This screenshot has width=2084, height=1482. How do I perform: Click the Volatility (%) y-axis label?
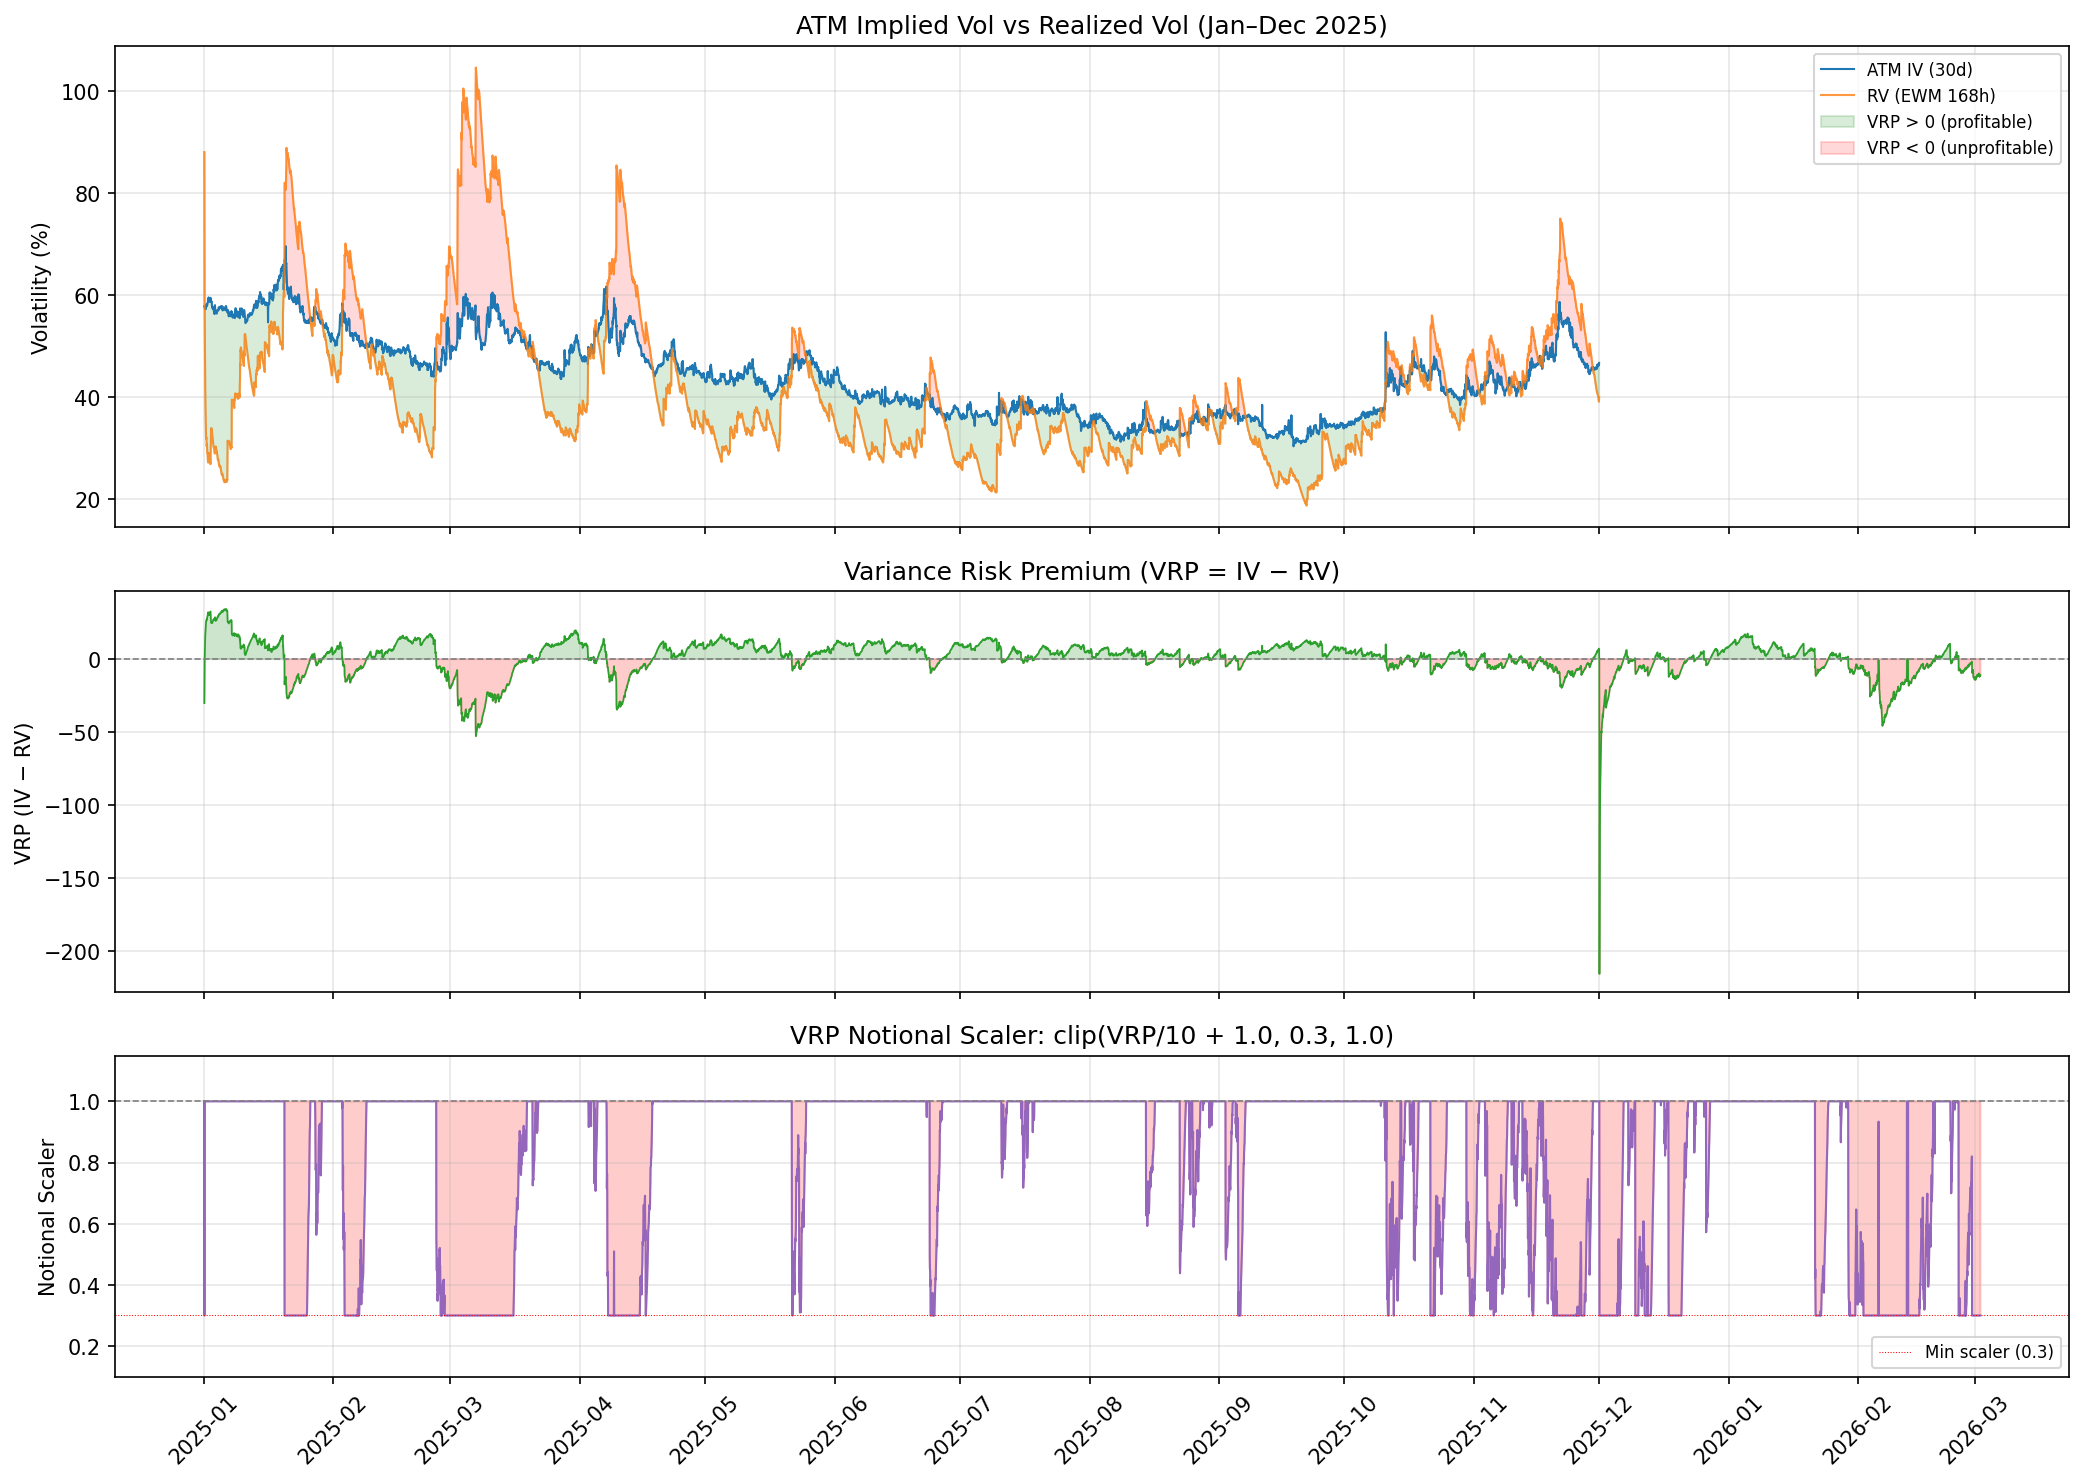coord(40,288)
